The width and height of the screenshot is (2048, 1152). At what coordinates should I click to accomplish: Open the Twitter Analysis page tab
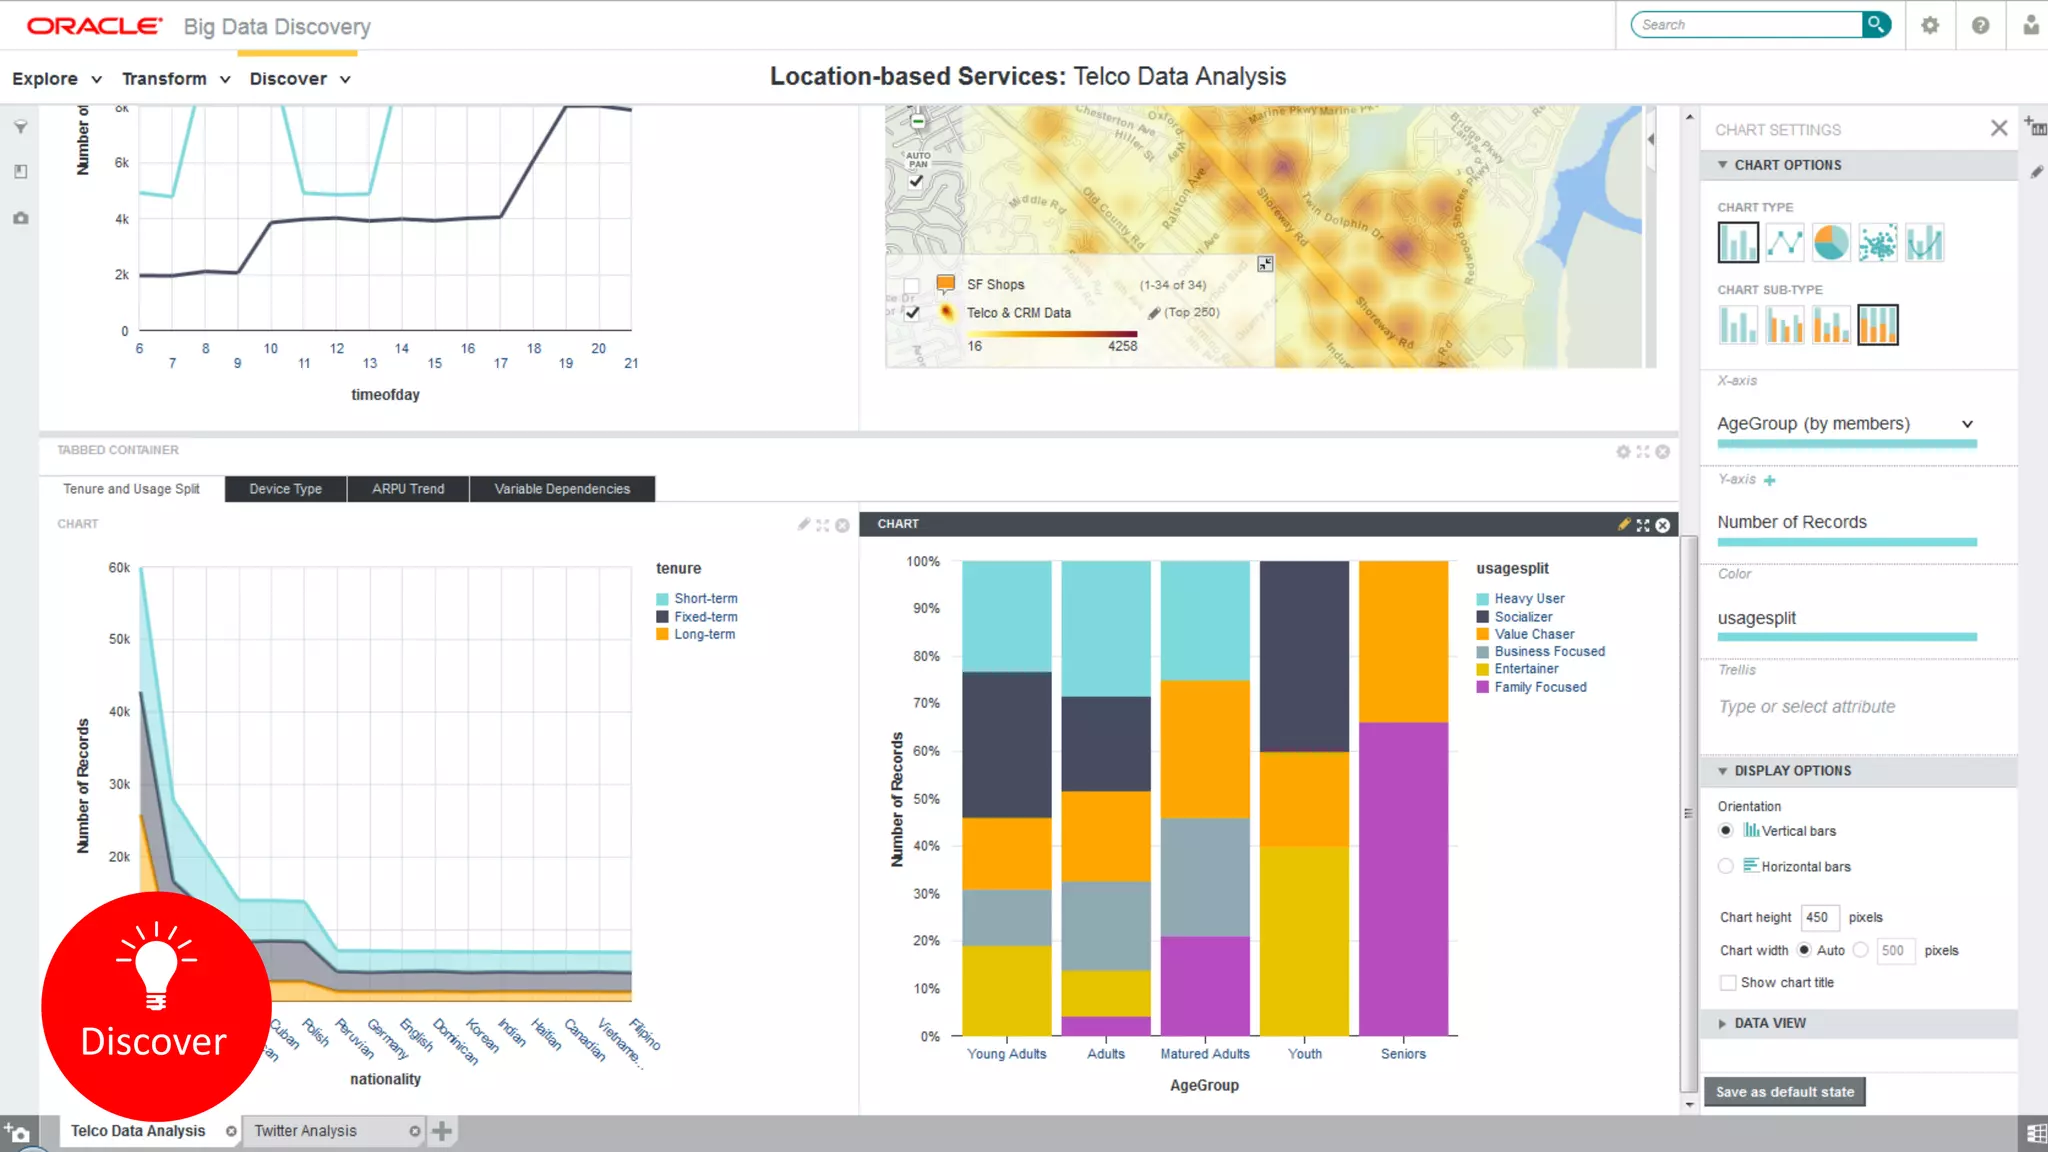[x=305, y=1131]
